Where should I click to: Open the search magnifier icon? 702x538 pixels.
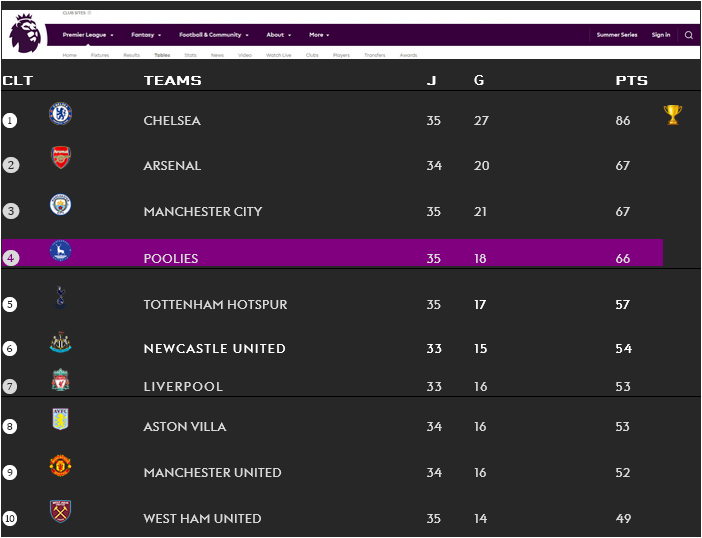point(689,35)
